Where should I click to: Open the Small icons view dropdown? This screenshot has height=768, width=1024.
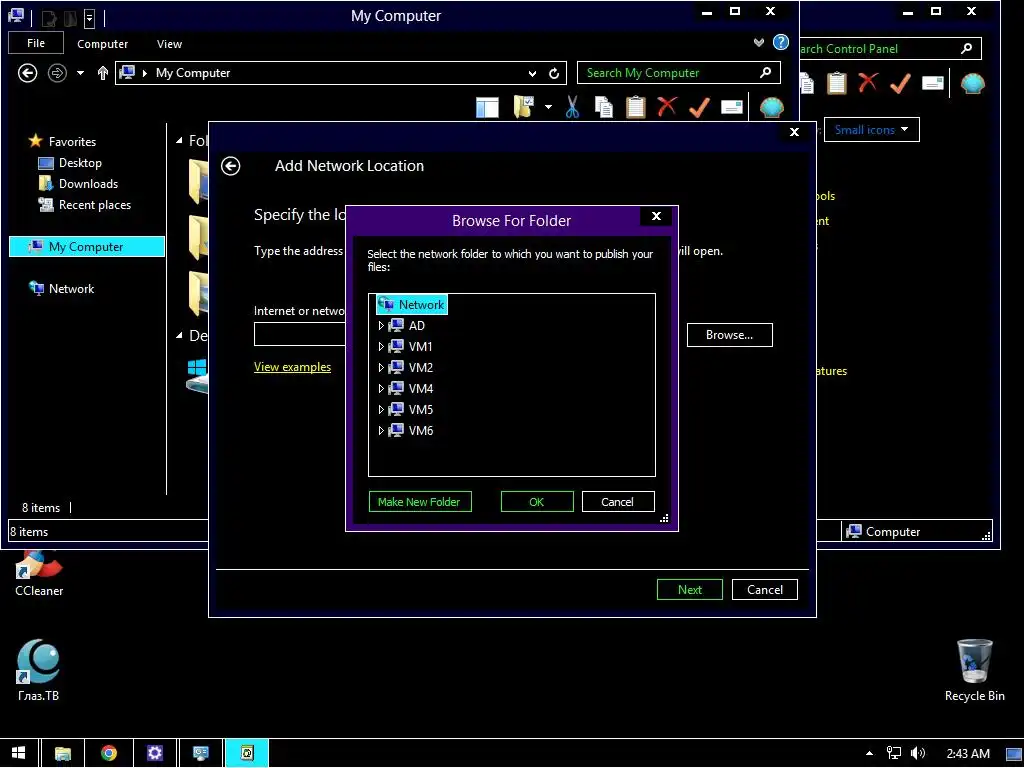pos(871,129)
